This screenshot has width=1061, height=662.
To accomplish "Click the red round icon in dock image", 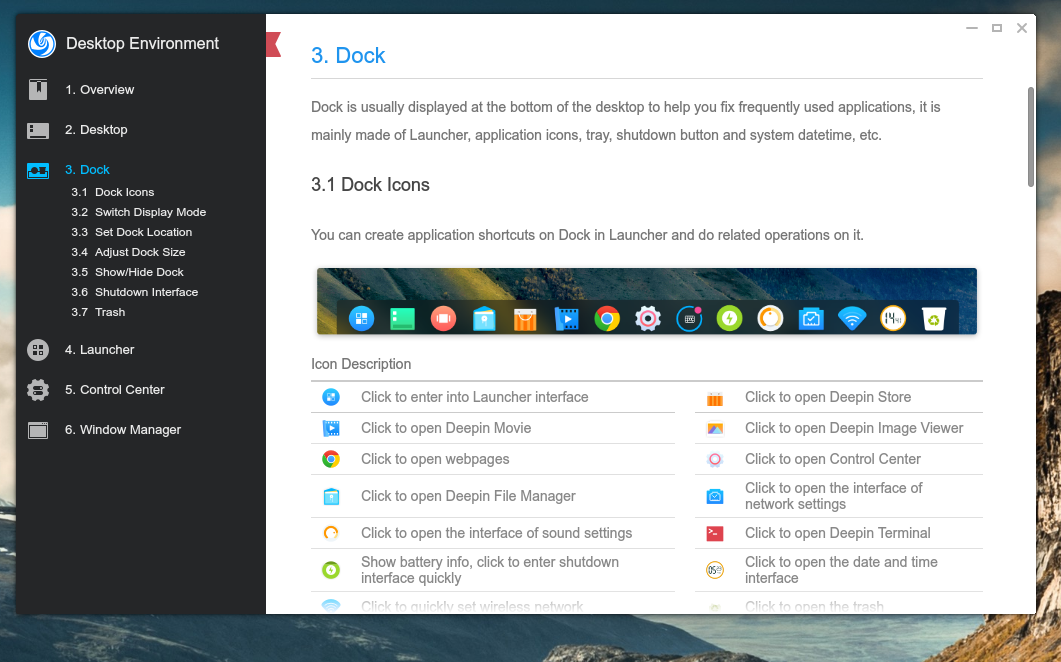I will coord(443,318).
